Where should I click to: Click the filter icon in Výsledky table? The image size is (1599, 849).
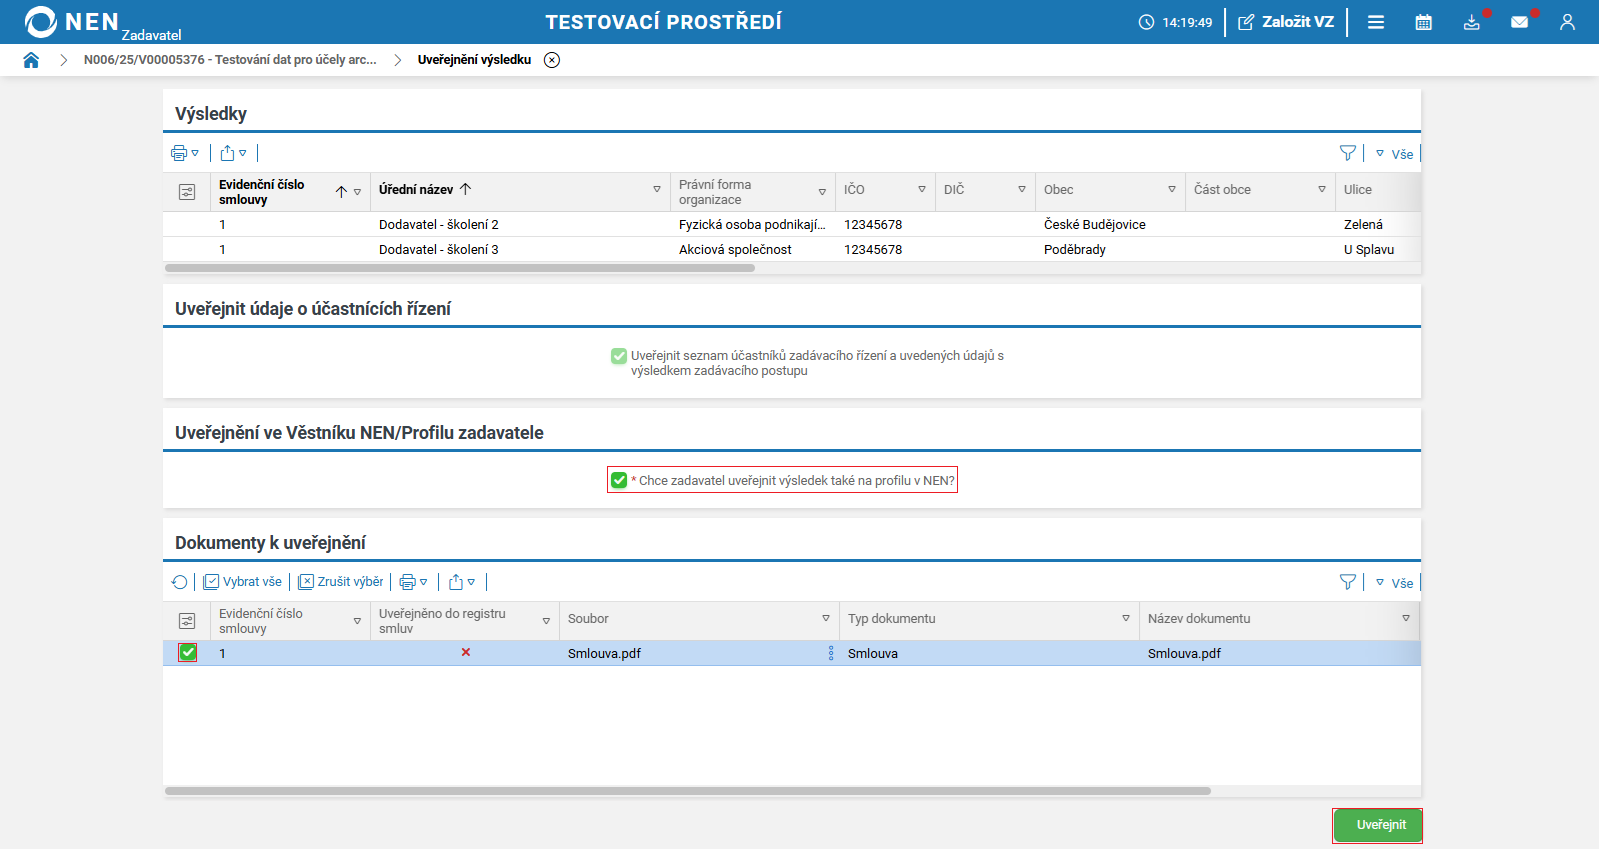tap(1347, 153)
